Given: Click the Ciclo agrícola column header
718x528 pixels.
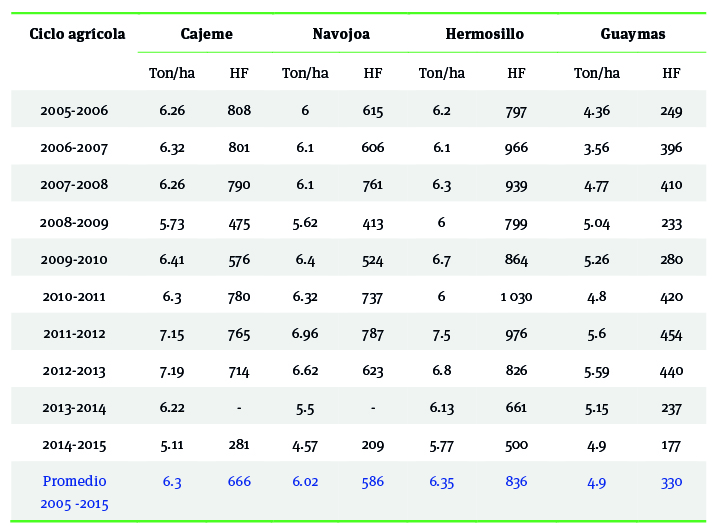Looking at the screenshot, I should click(77, 34).
